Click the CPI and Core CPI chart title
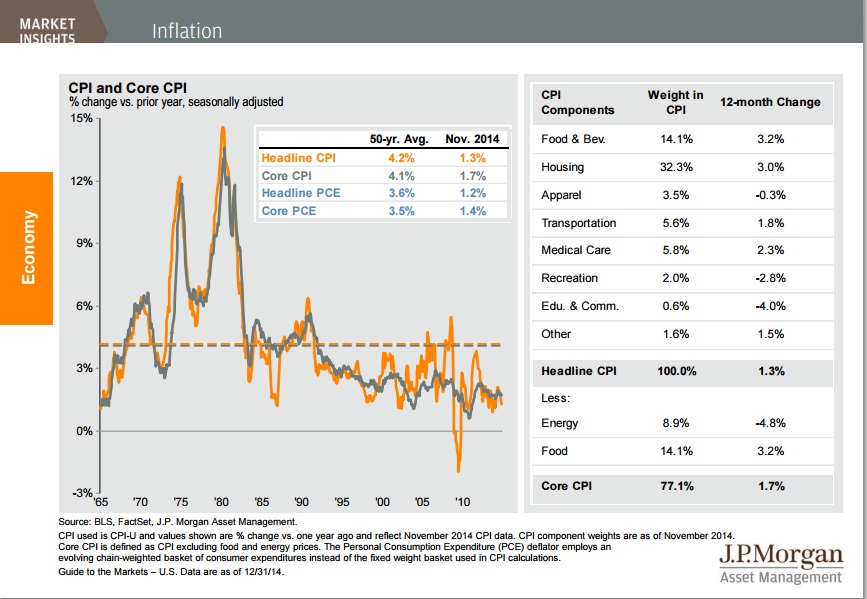867x599 pixels. [x=126, y=88]
